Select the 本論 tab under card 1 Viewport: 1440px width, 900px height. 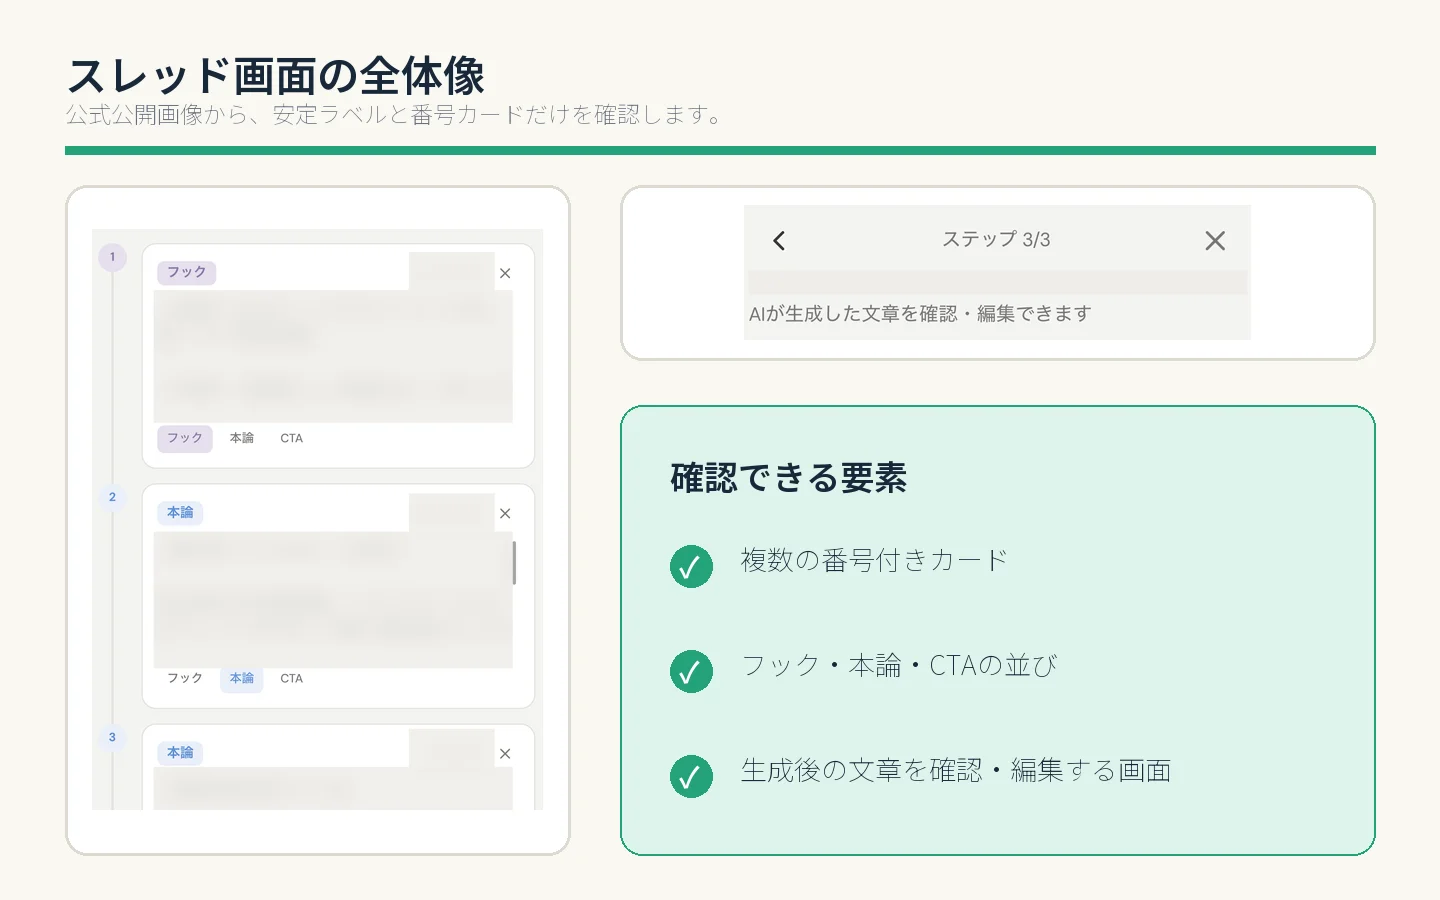click(x=242, y=438)
